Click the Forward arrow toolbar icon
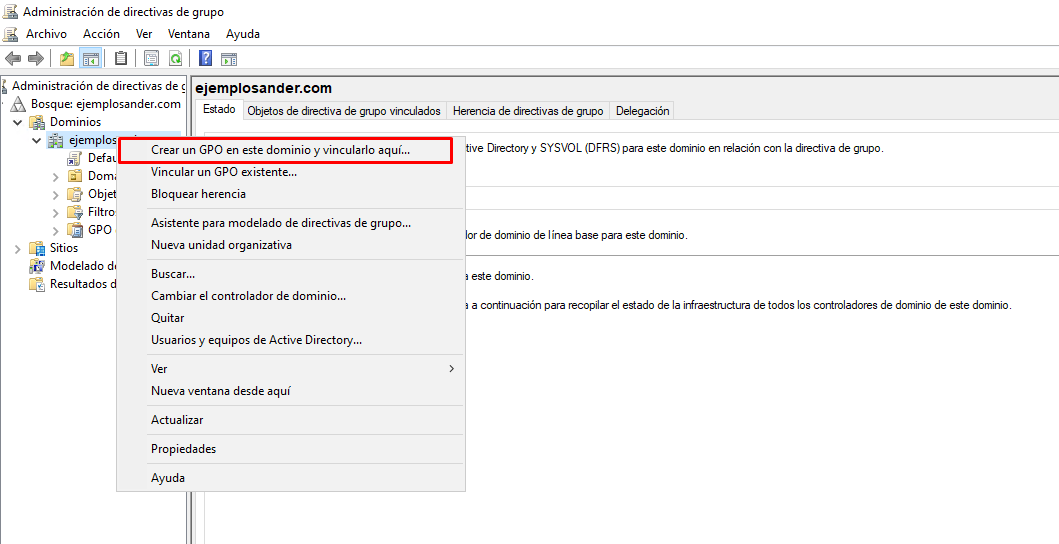This screenshot has height=544, width=1059. click(35, 59)
